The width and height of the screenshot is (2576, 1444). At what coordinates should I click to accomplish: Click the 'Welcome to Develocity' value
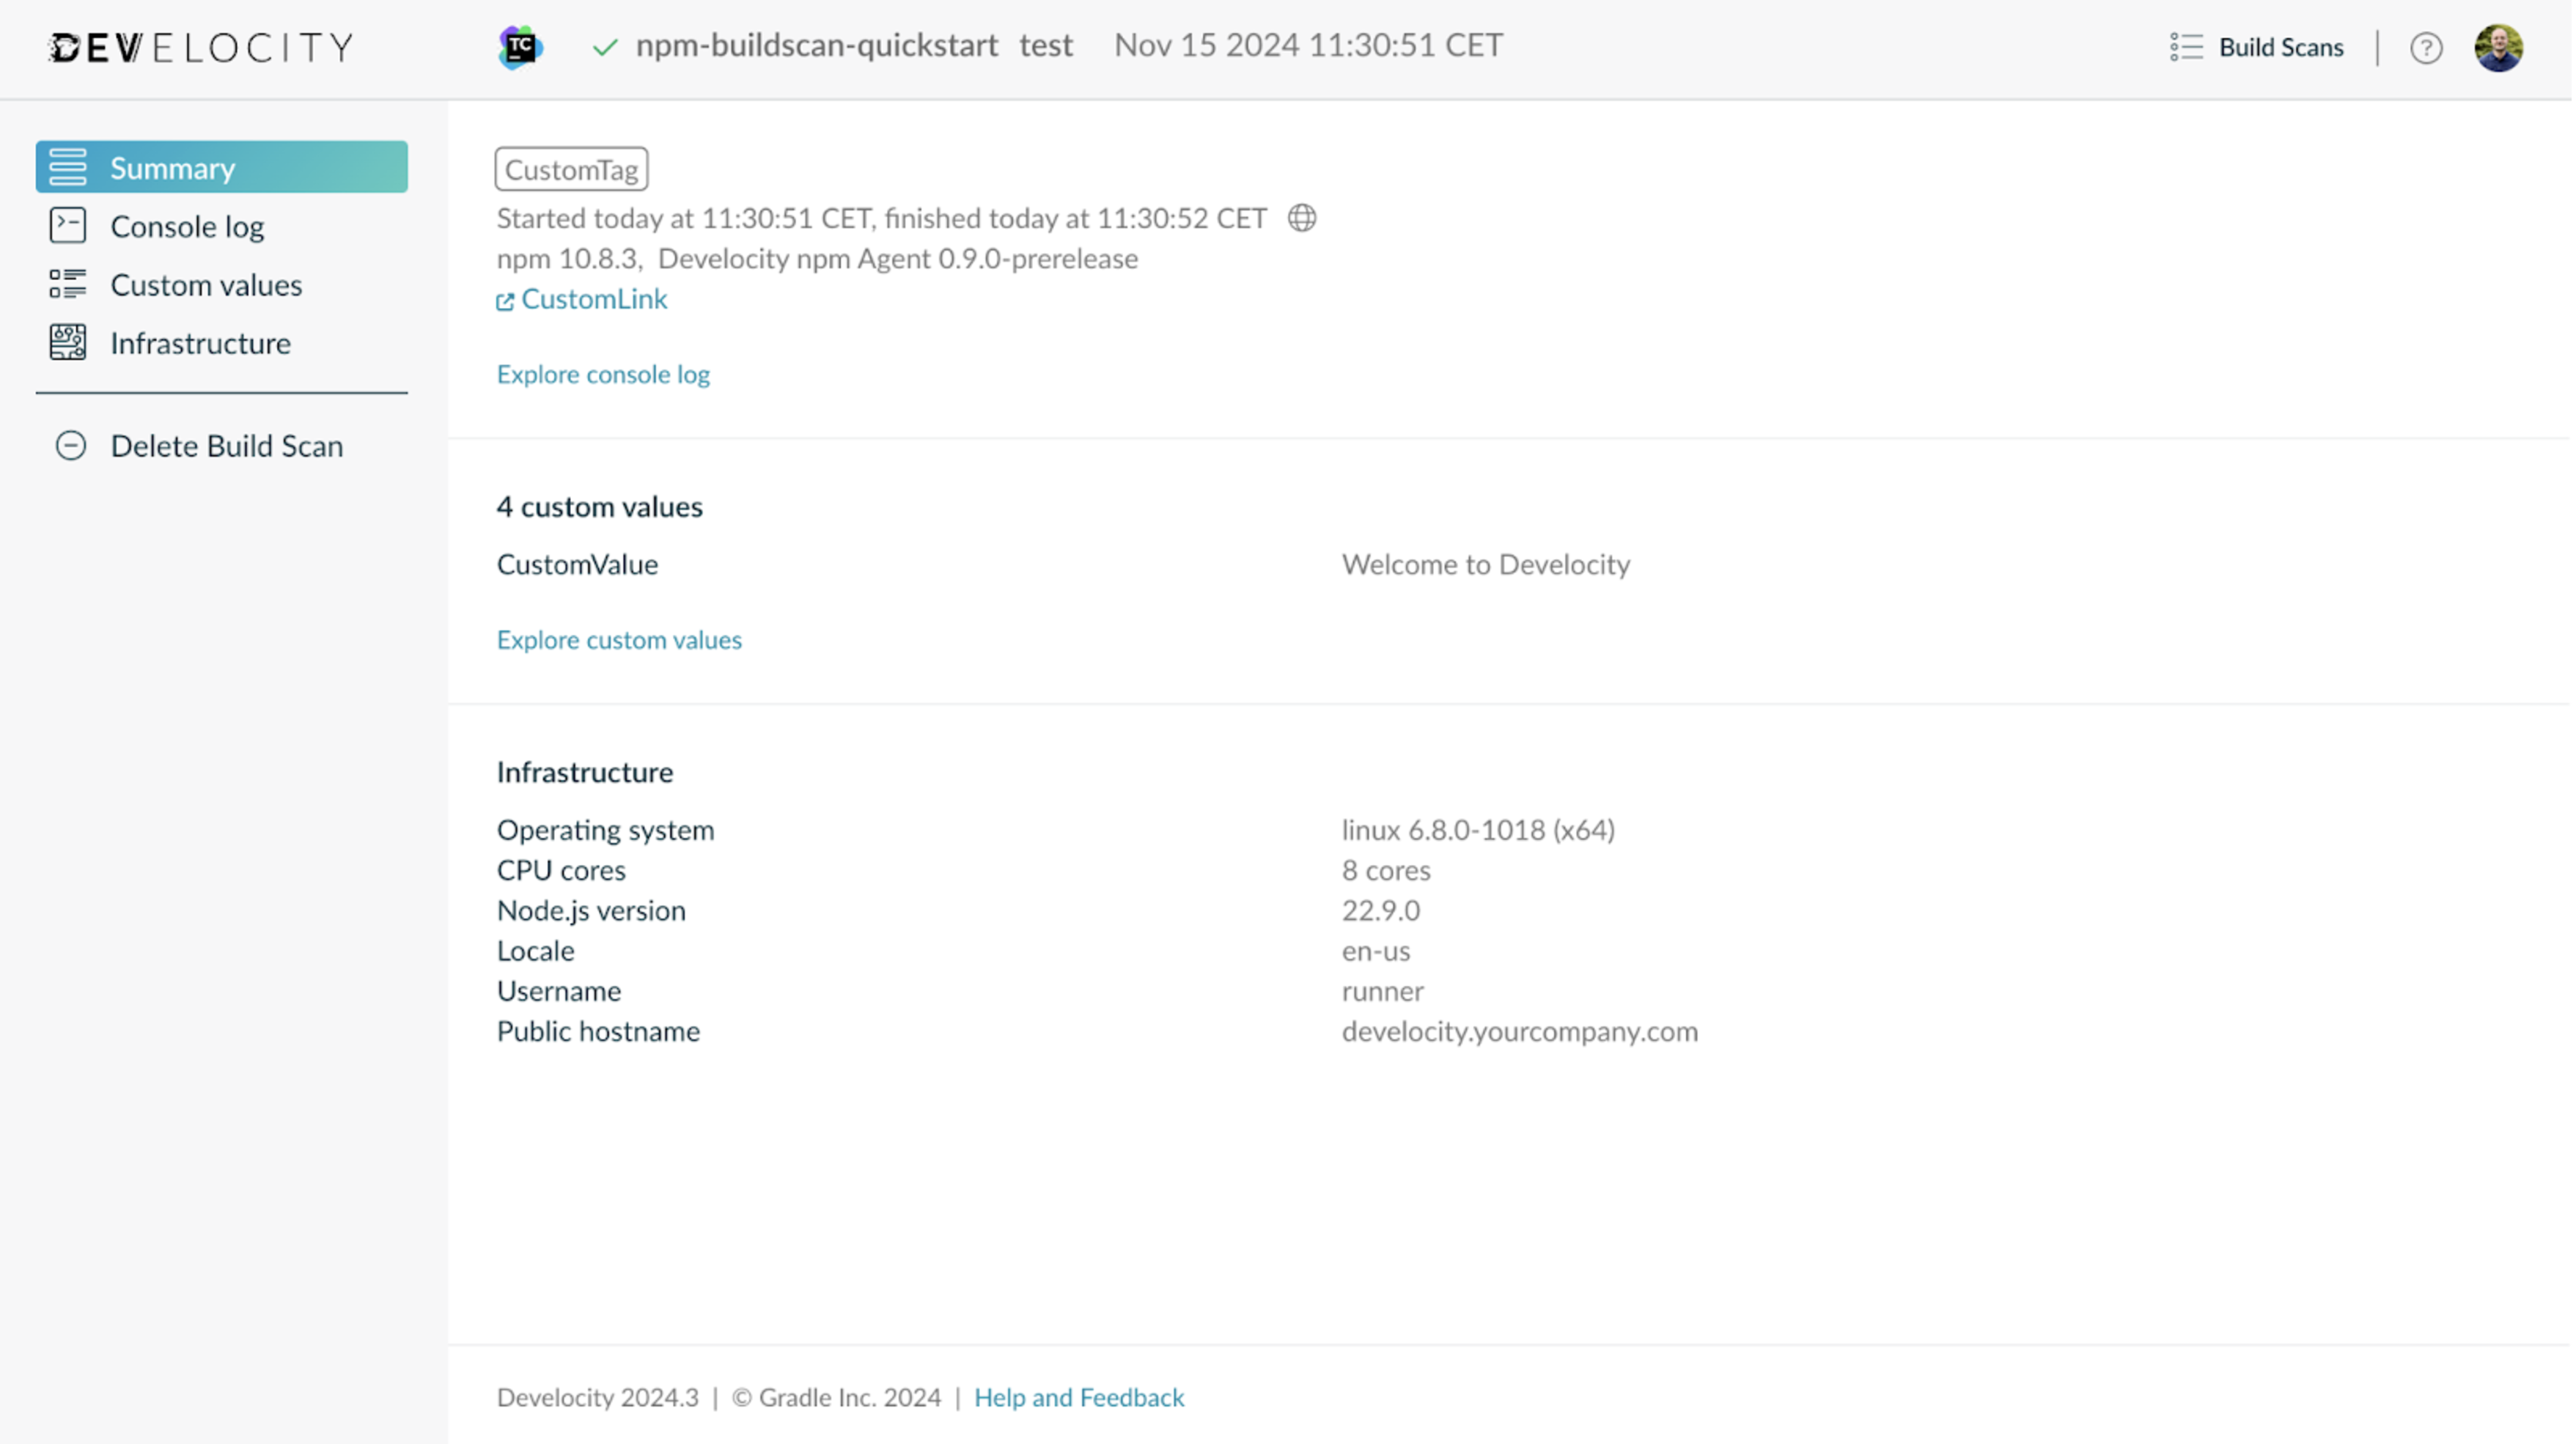(x=1486, y=565)
